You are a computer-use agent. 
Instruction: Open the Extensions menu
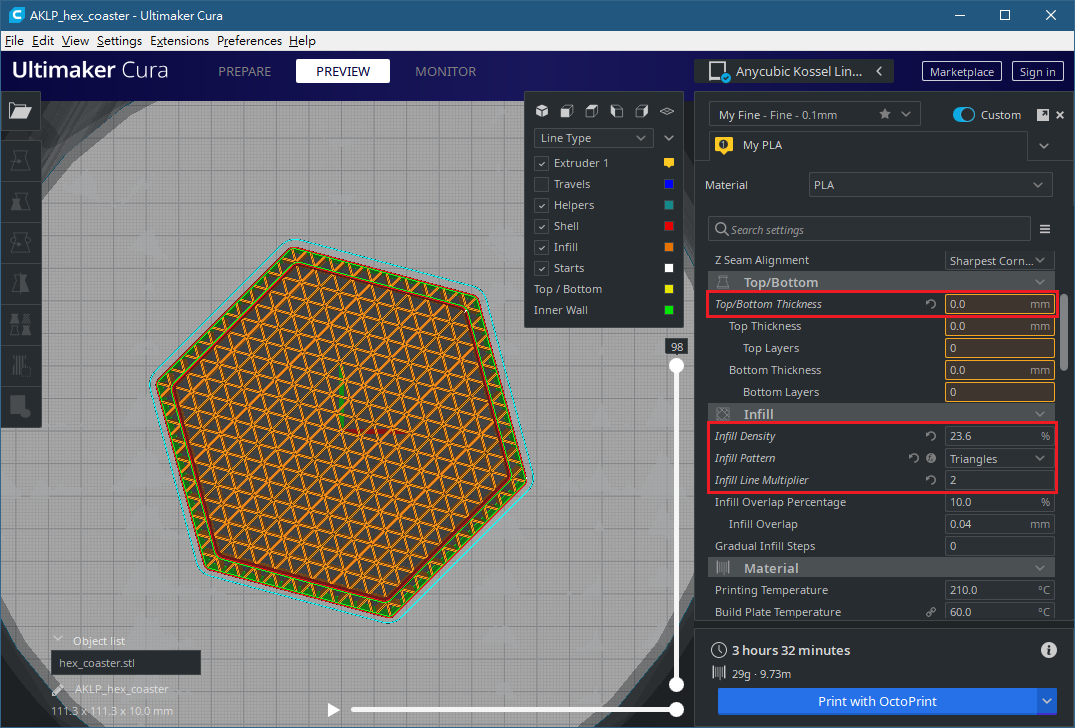point(180,40)
